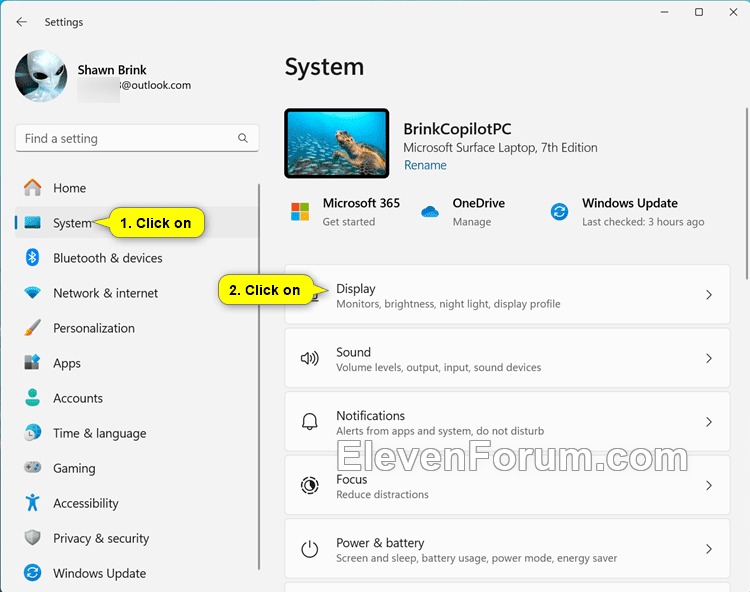Screen dimensions: 750x592
Task: Click the Power & battery power icon
Action: (x=309, y=549)
